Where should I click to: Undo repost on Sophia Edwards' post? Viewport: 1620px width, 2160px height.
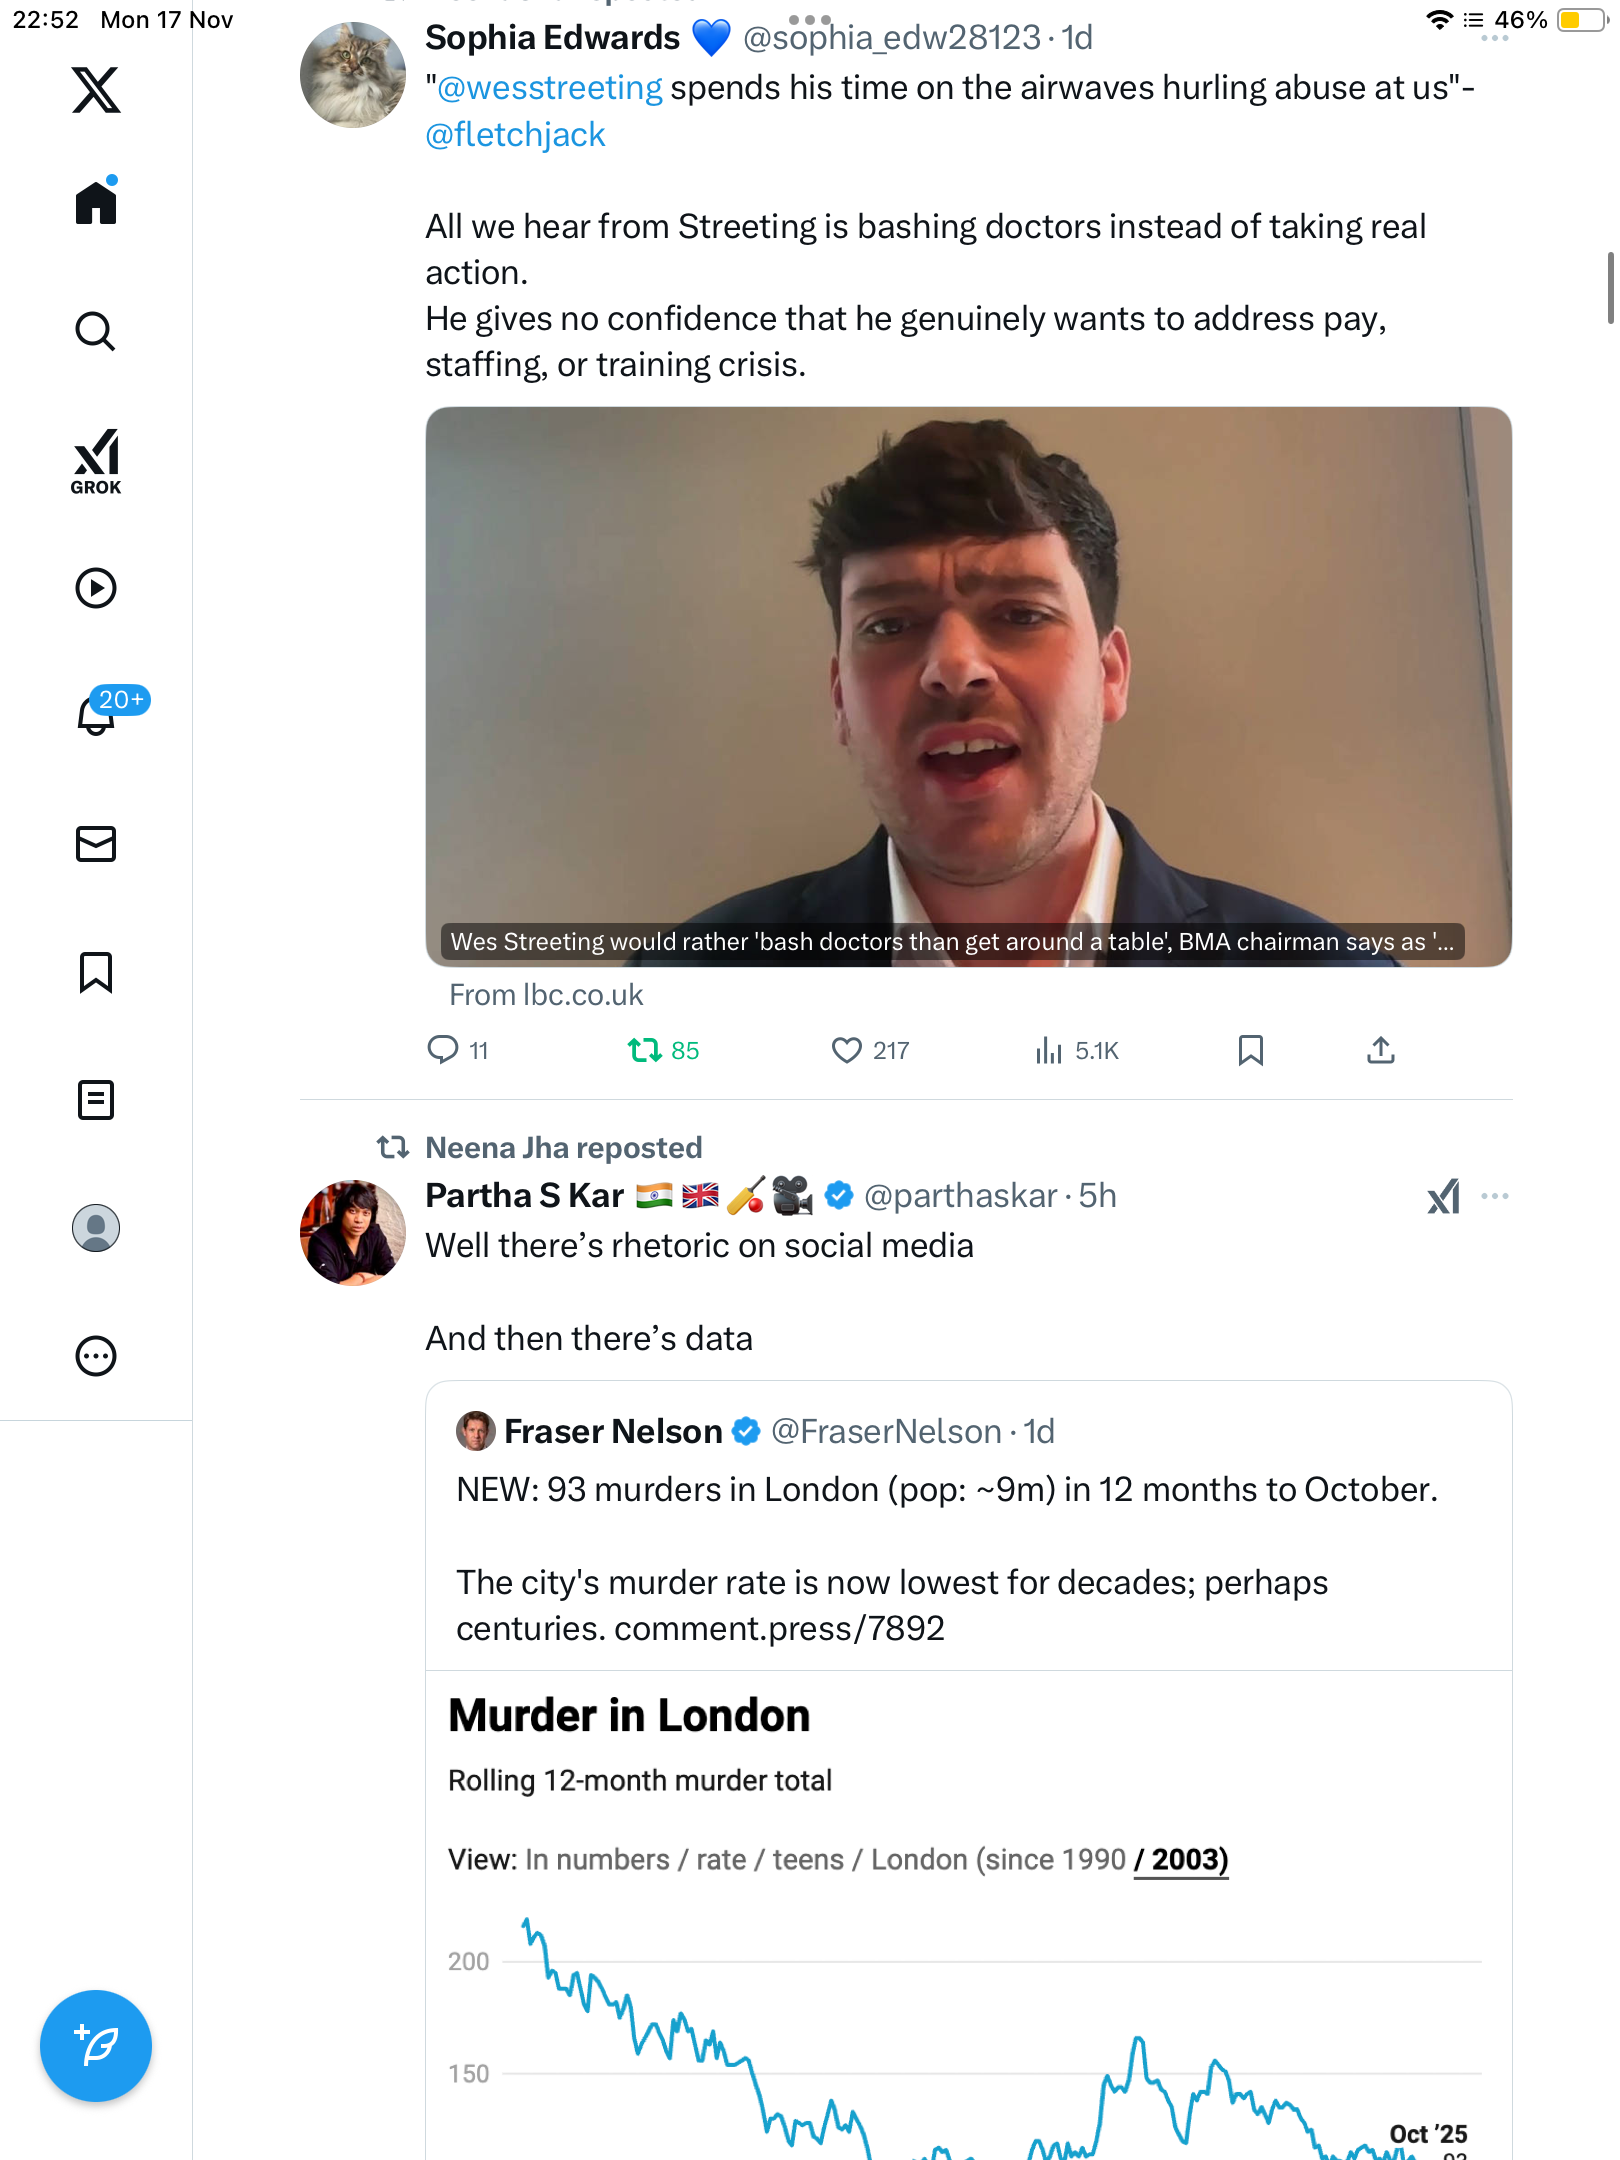pyautogui.click(x=645, y=1050)
